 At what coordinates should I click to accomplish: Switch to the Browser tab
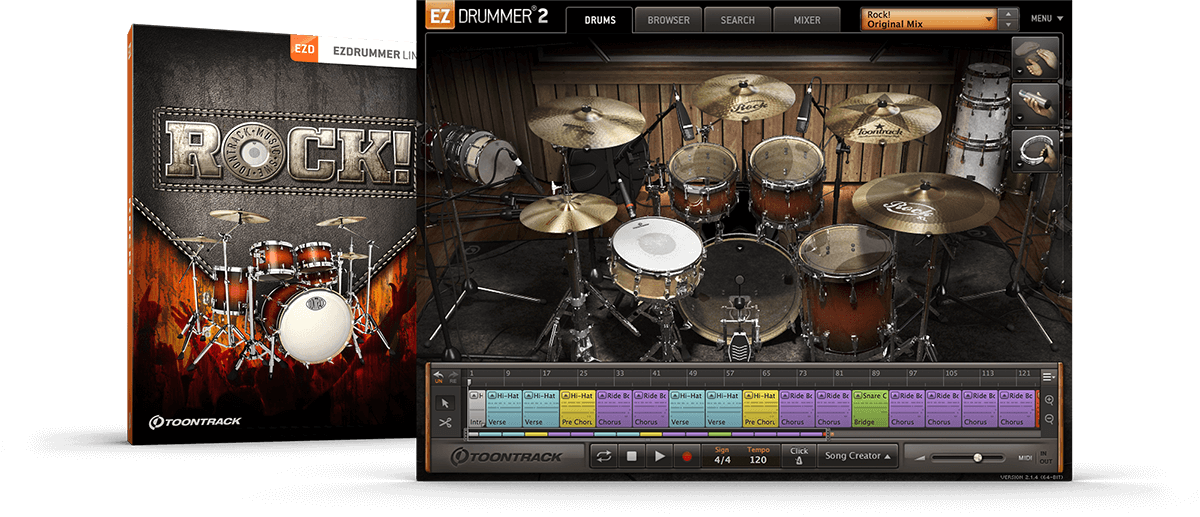[x=668, y=19]
